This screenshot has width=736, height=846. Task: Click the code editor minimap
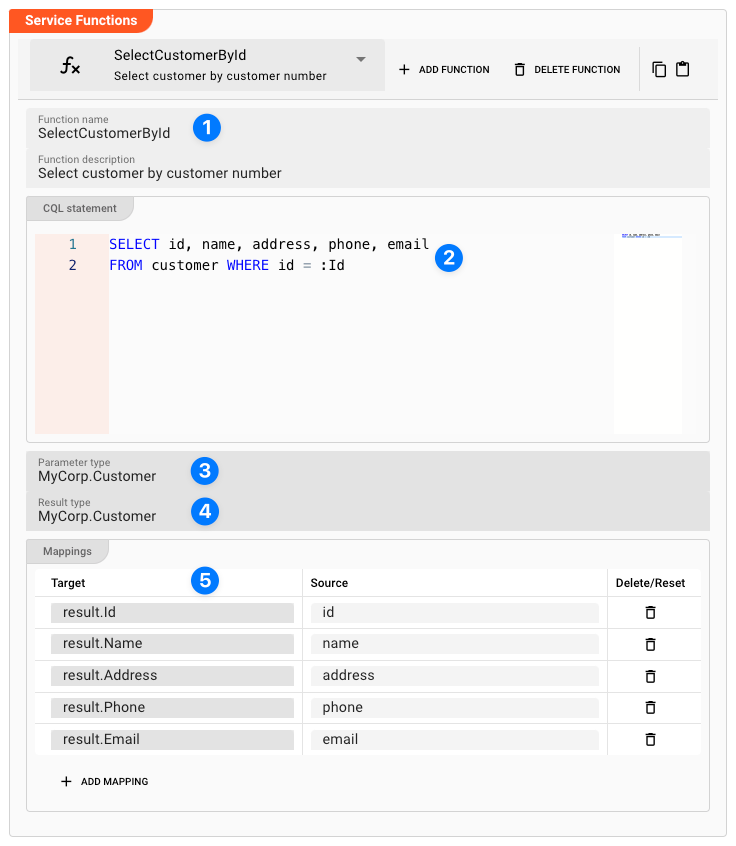pyautogui.click(x=647, y=330)
